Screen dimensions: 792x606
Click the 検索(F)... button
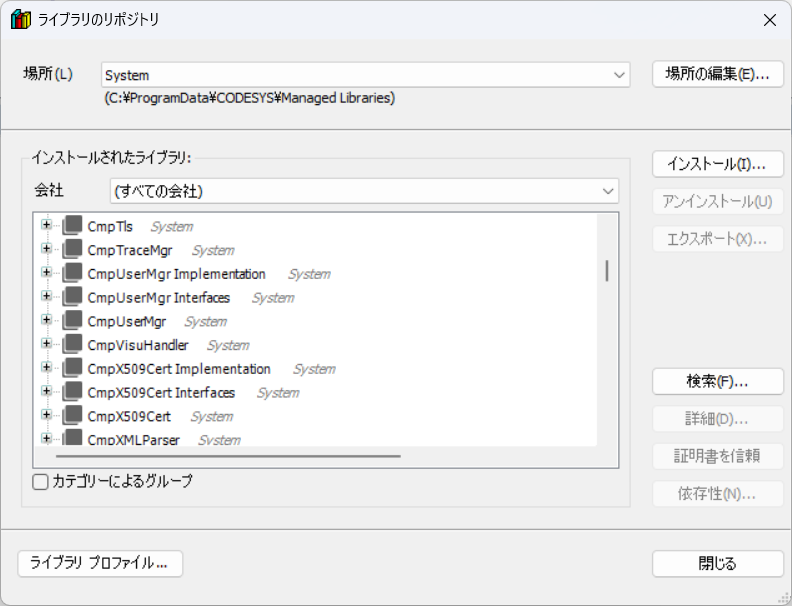point(718,381)
